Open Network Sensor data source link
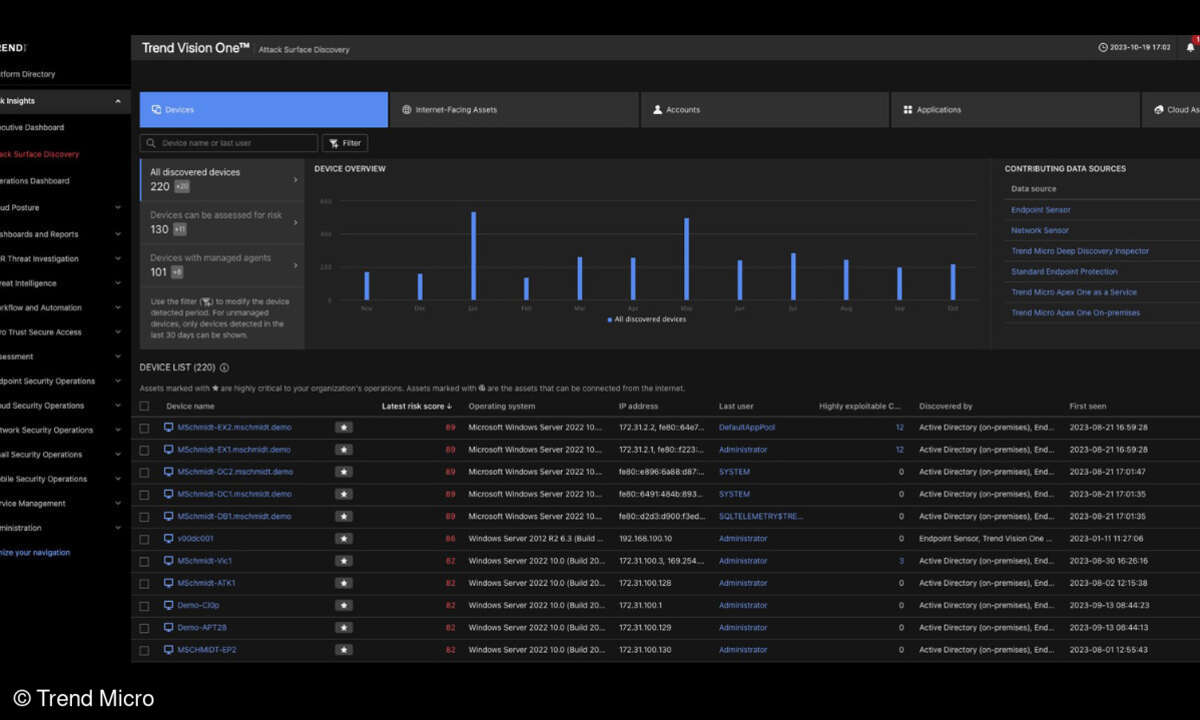1200x720 pixels. [x=1040, y=230]
